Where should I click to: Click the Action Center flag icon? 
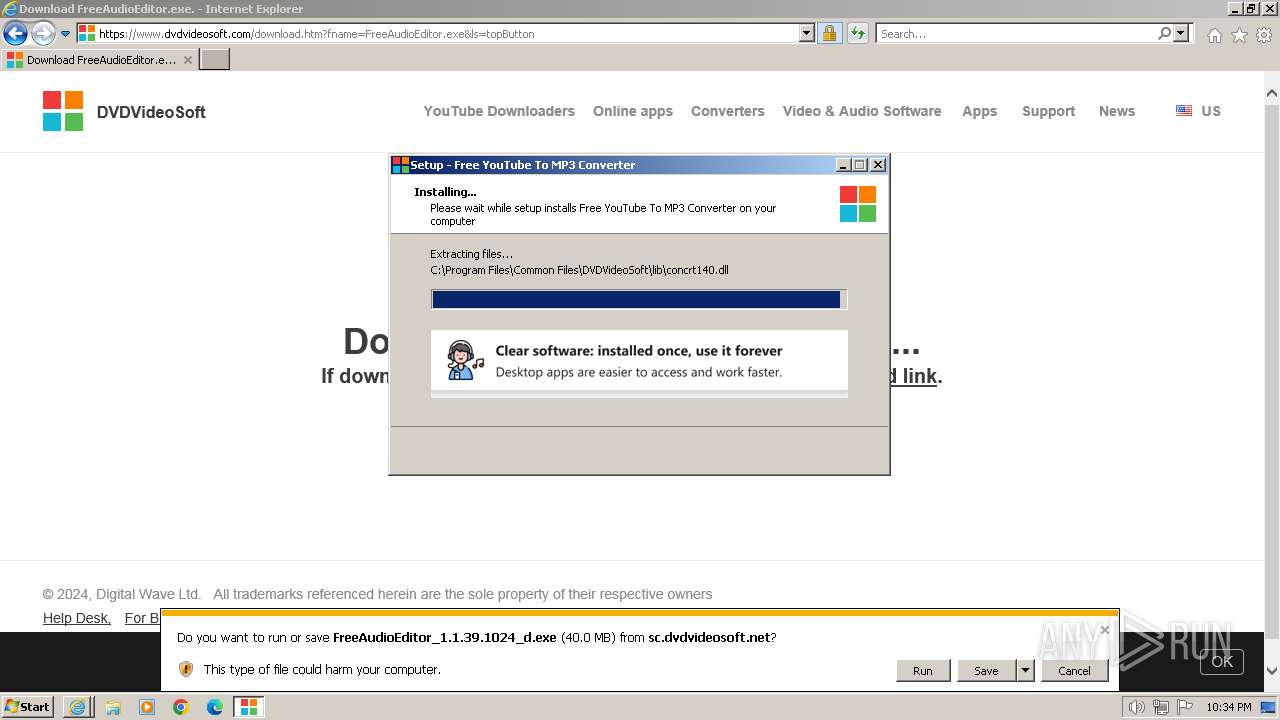tap(1184, 707)
